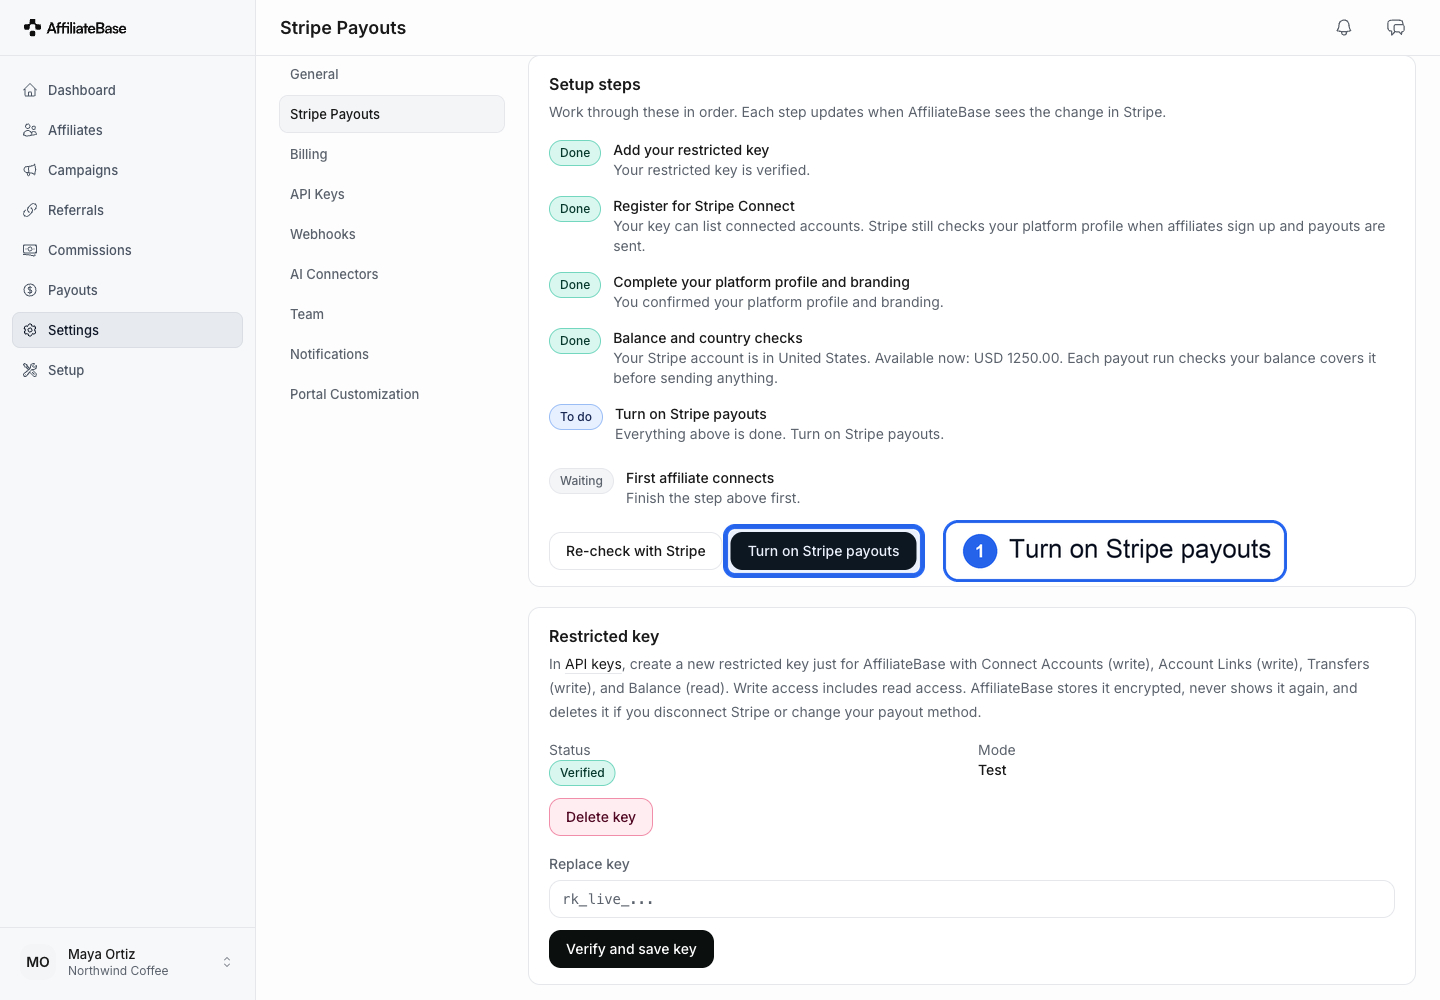Click the Verified status badge
Screen dimensions: 1440x1000
point(582,773)
